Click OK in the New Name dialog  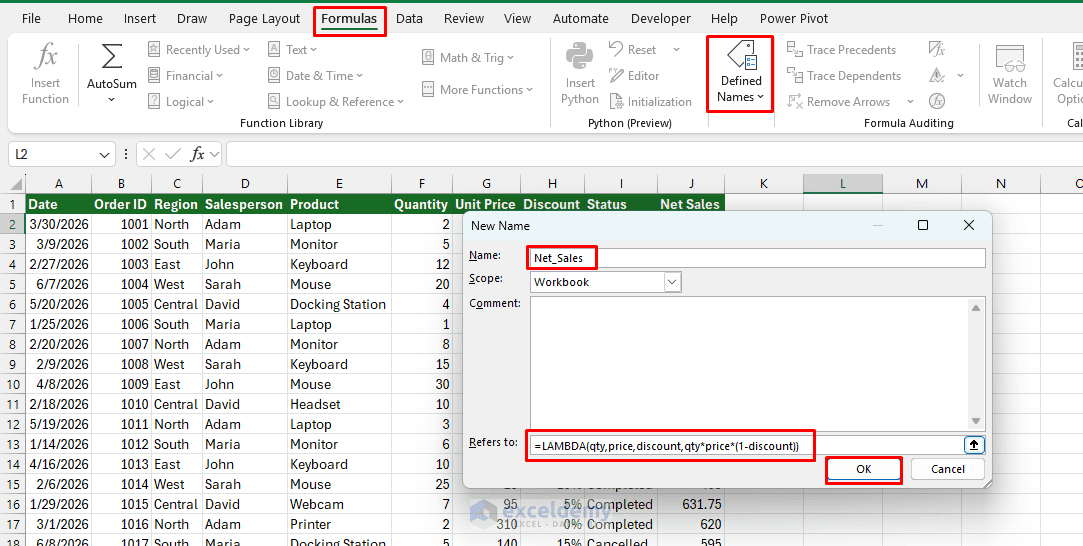[863, 469]
